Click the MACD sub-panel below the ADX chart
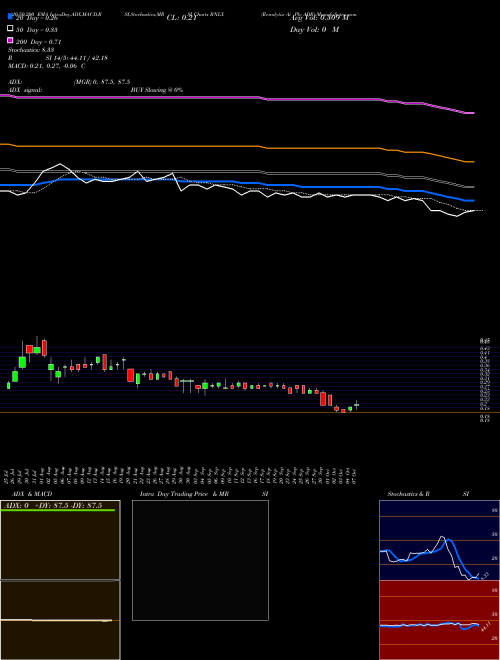This screenshot has width=500, height=660. (x=60, y=620)
